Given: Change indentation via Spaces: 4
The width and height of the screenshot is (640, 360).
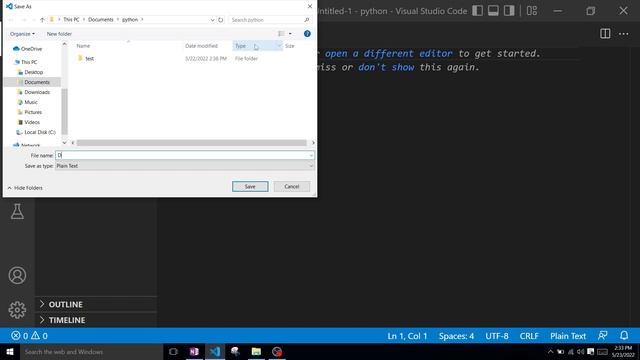Looking at the screenshot, I should 456,336.
